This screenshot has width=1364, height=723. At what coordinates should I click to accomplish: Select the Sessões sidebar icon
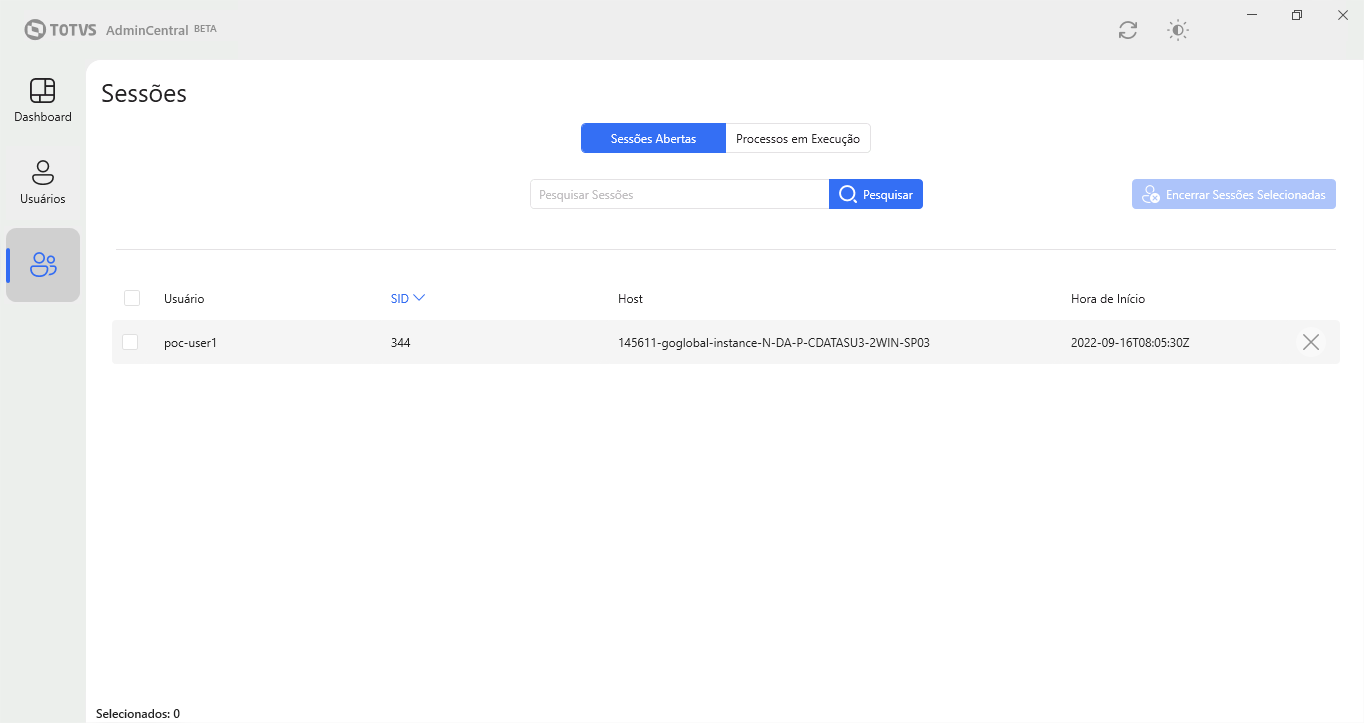point(43,265)
